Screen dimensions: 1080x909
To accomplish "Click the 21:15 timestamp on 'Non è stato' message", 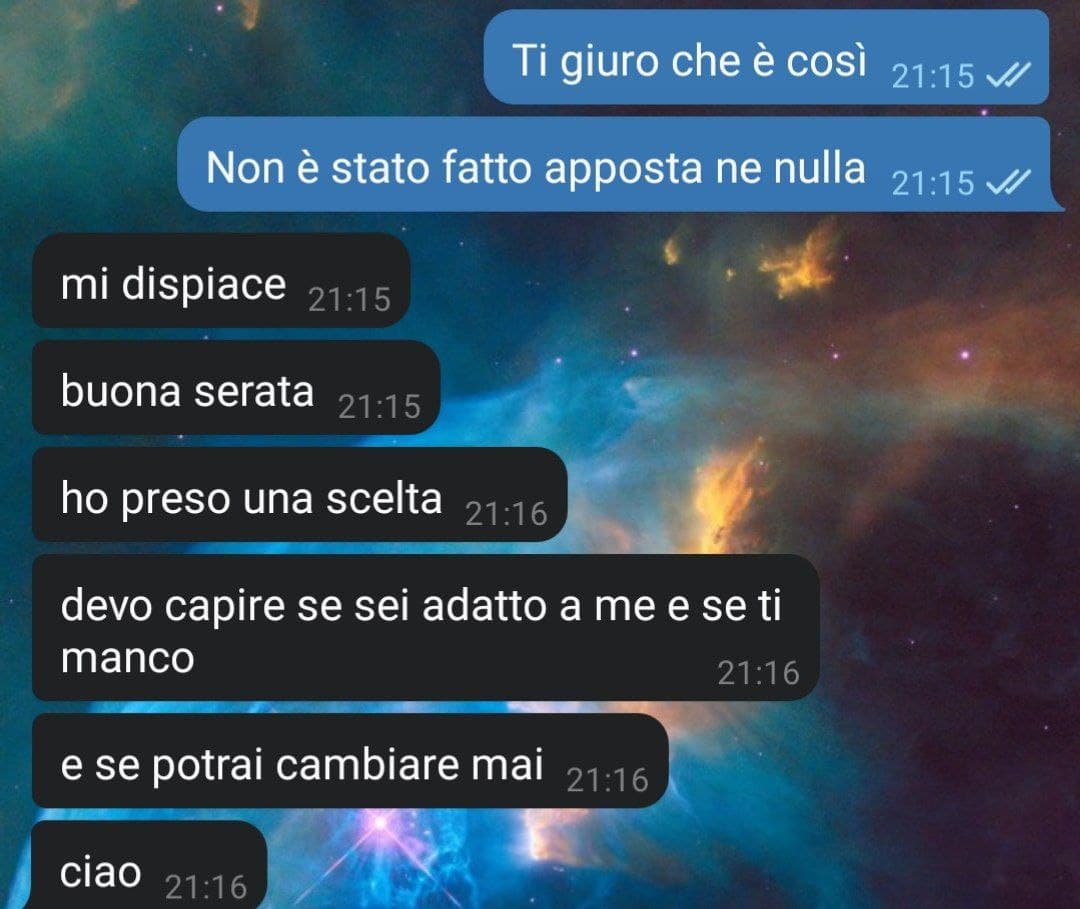I will coord(933,183).
